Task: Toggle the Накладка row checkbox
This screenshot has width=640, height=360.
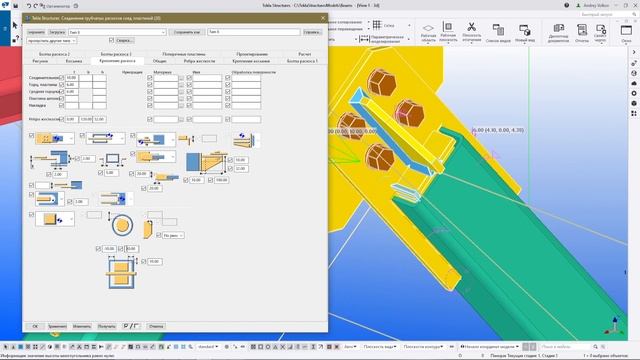Action: pyautogui.click(x=62, y=105)
